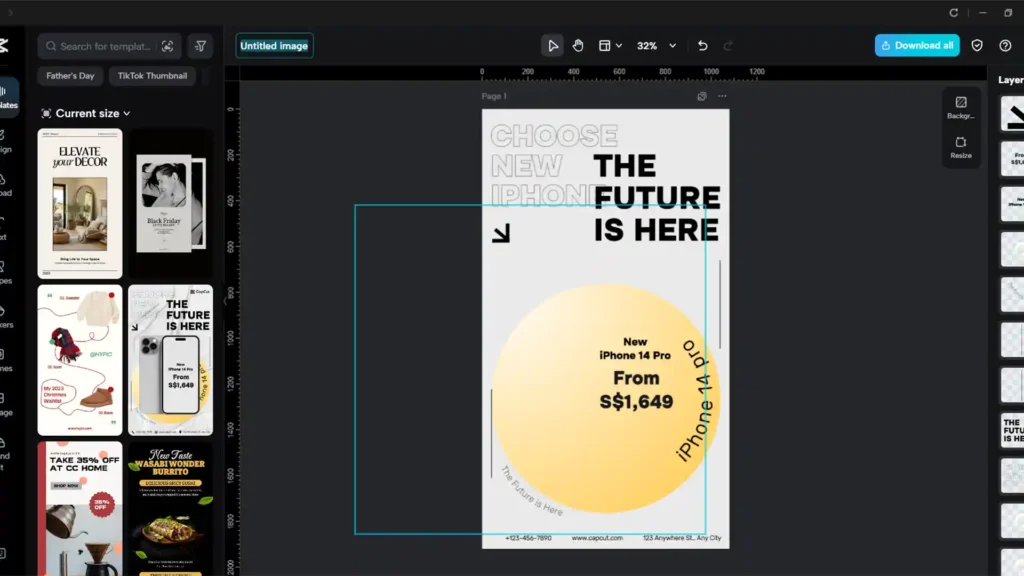Select the 'New iPhone 14 Pro' text on canvas
Image resolution: width=1024 pixels, height=576 pixels.
point(635,349)
